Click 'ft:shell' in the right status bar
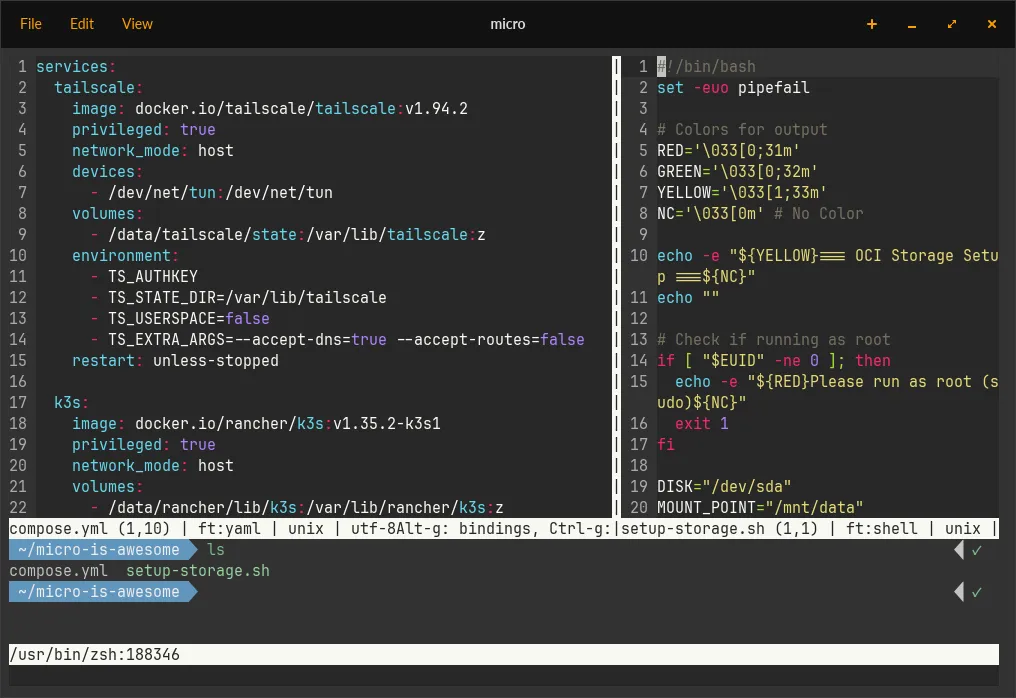This screenshot has height=698, width=1016. [881, 529]
